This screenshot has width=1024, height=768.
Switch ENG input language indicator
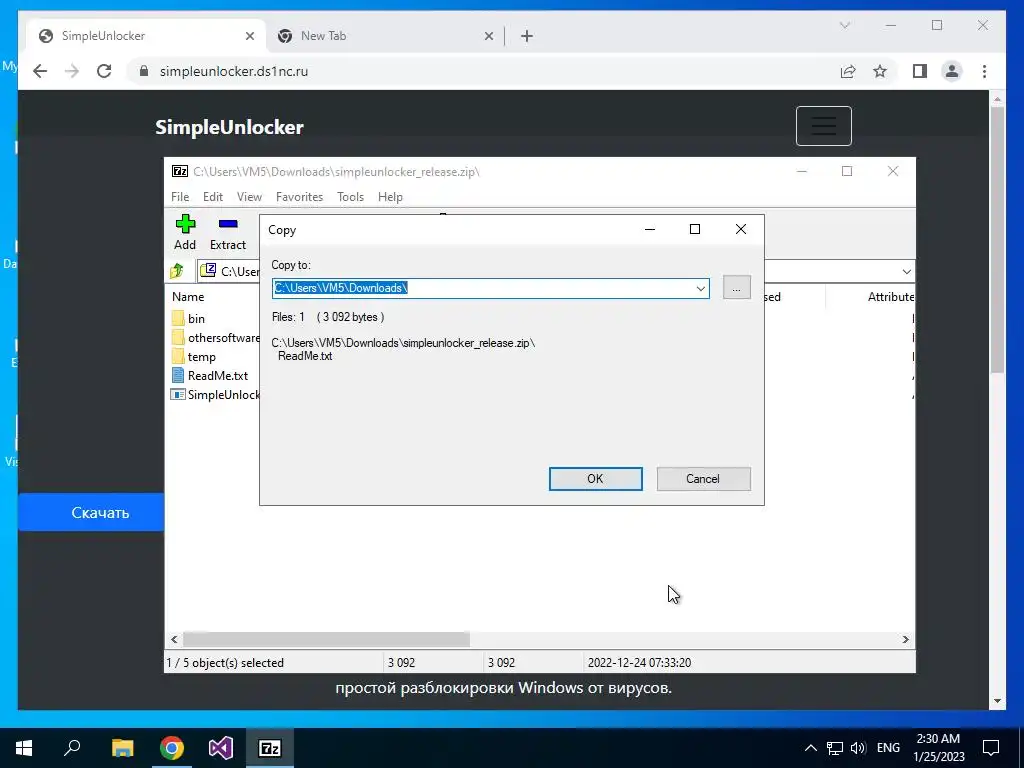pos(888,748)
